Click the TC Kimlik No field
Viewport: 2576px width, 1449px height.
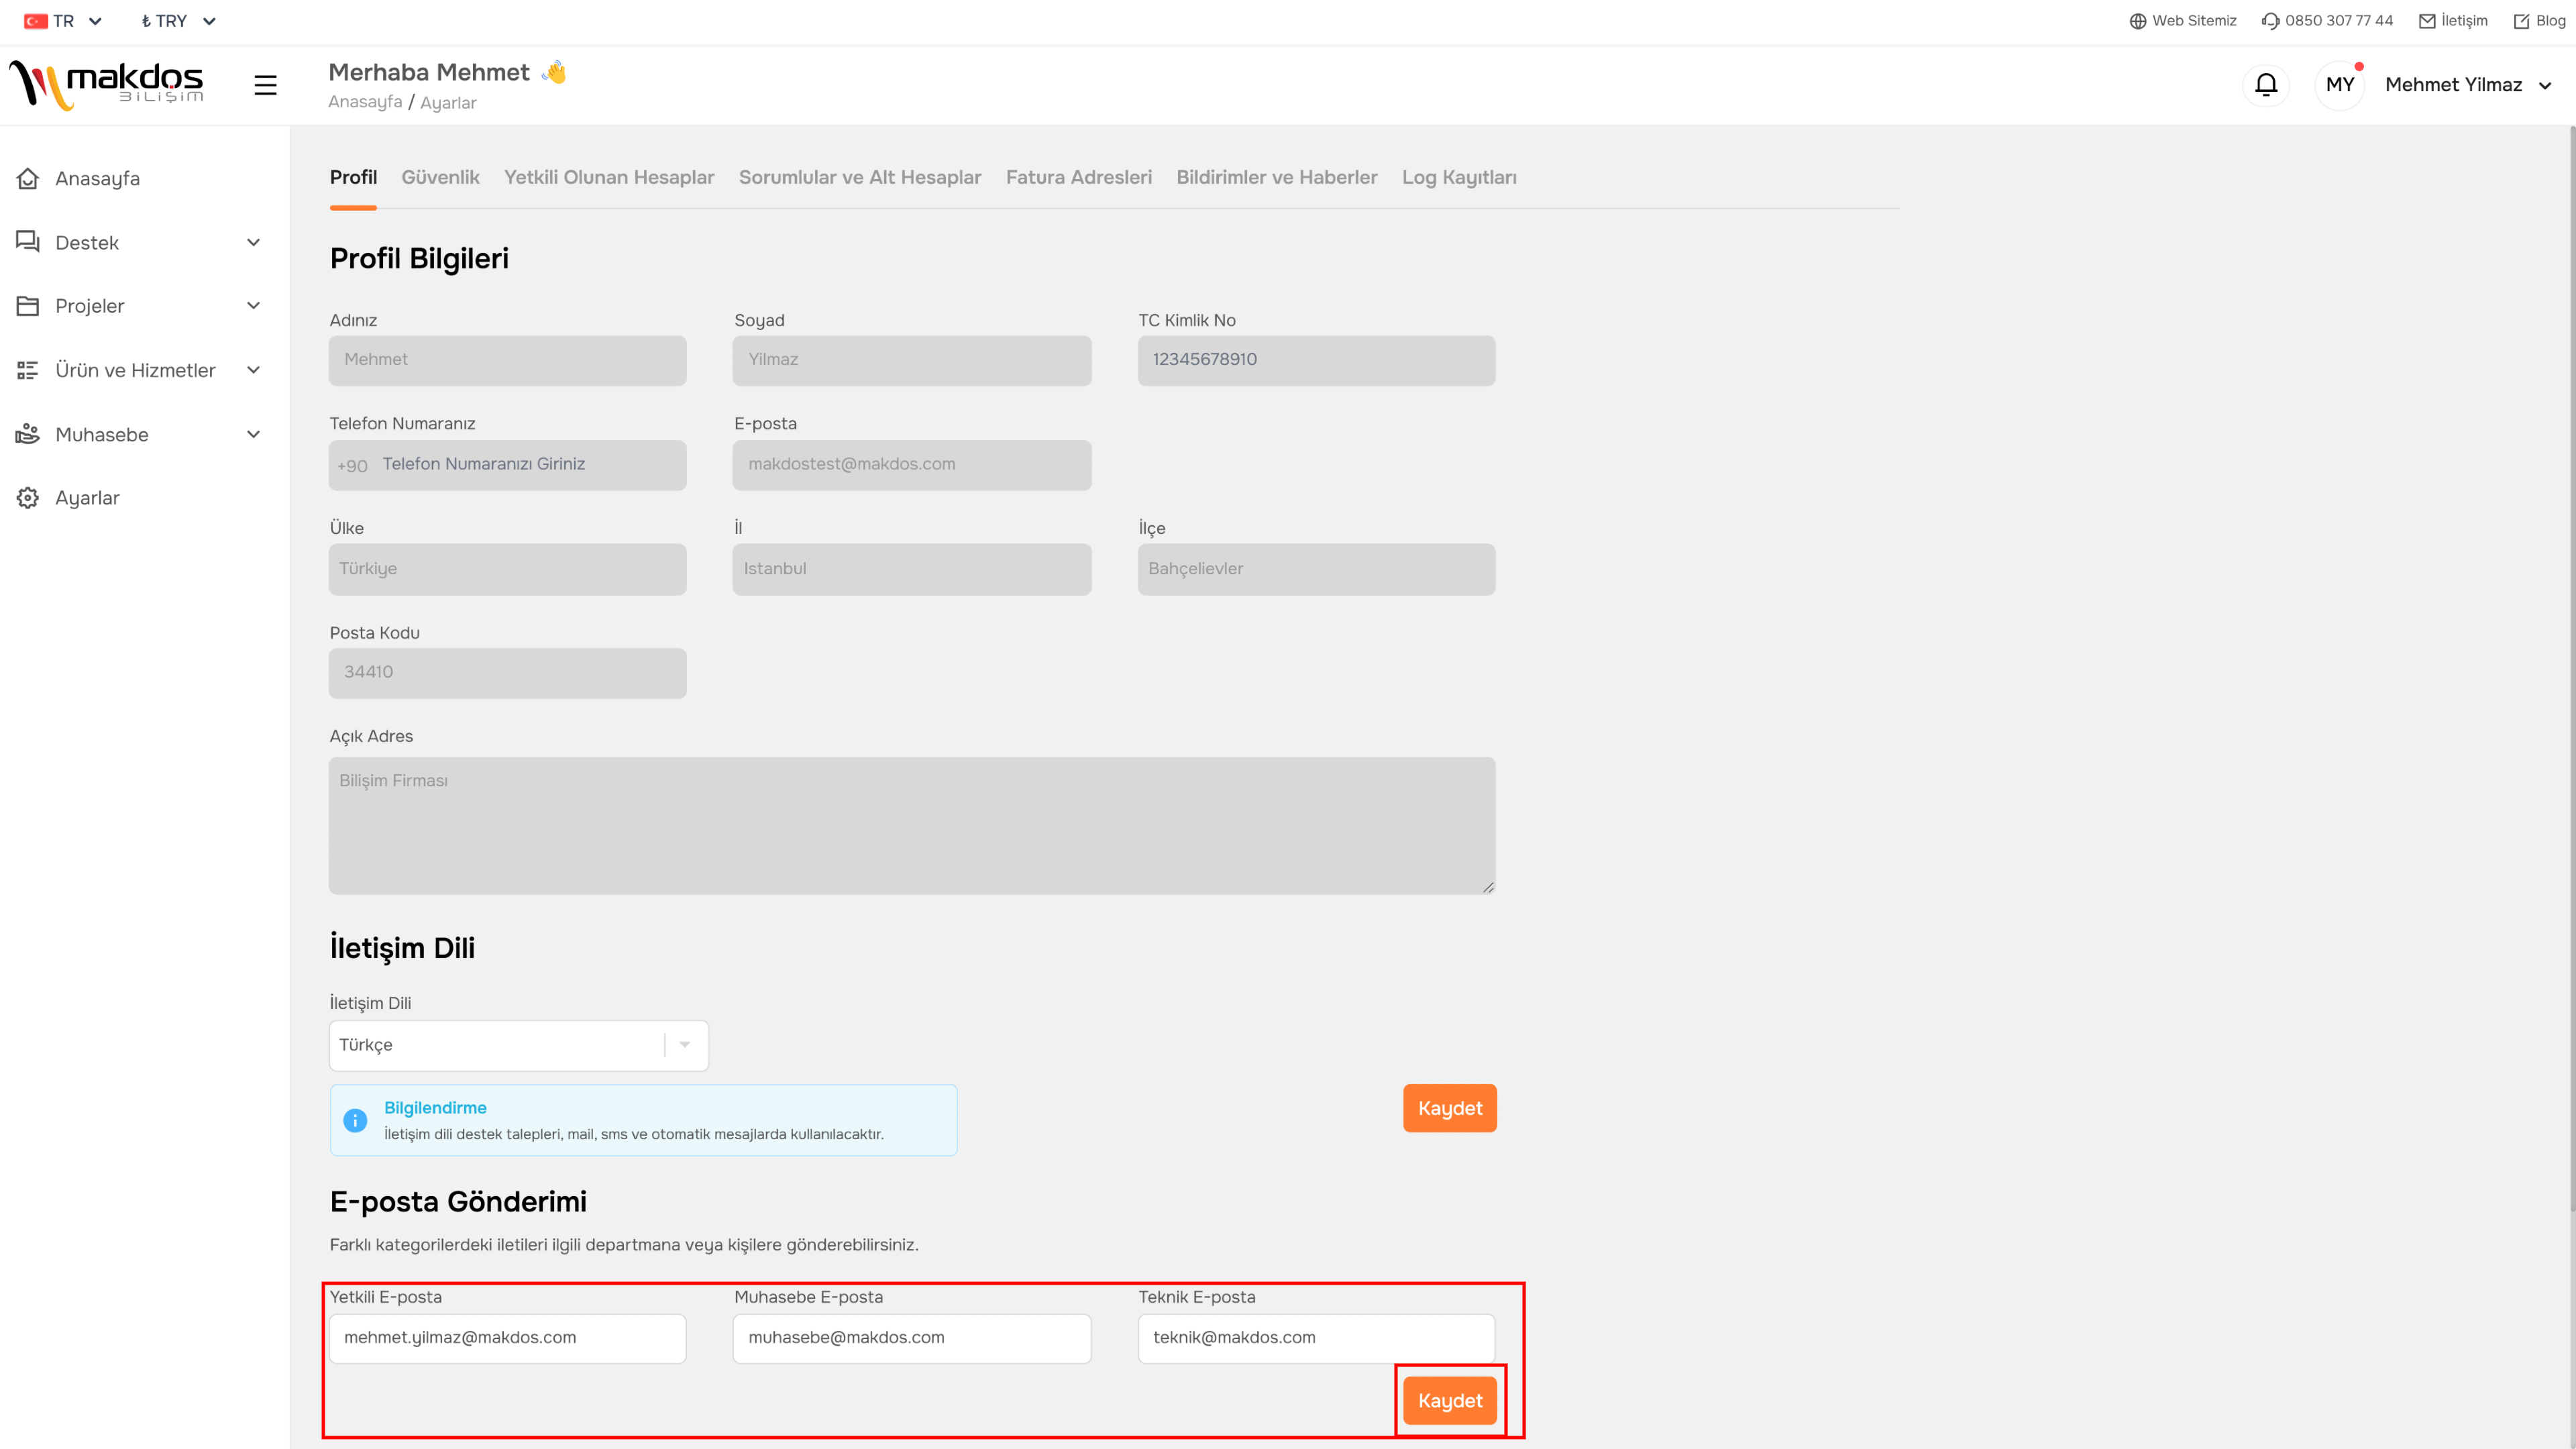click(x=1316, y=360)
